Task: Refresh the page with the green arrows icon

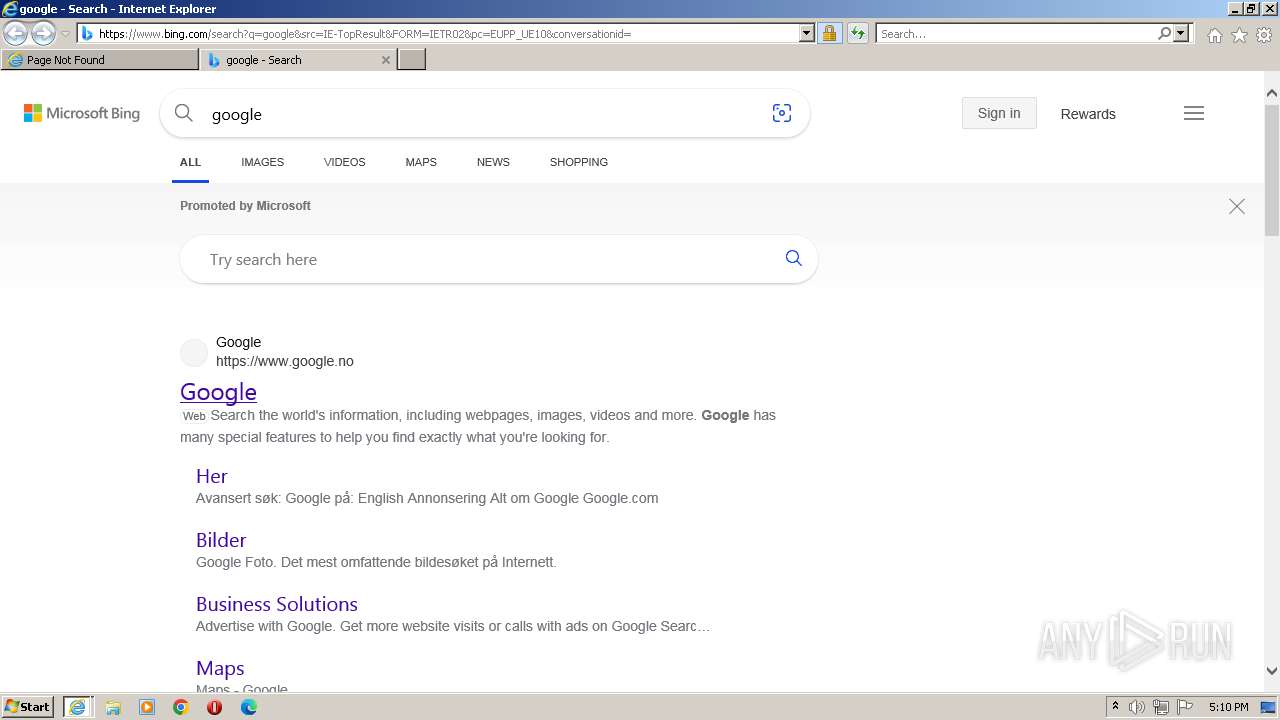Action: [858, 33]
